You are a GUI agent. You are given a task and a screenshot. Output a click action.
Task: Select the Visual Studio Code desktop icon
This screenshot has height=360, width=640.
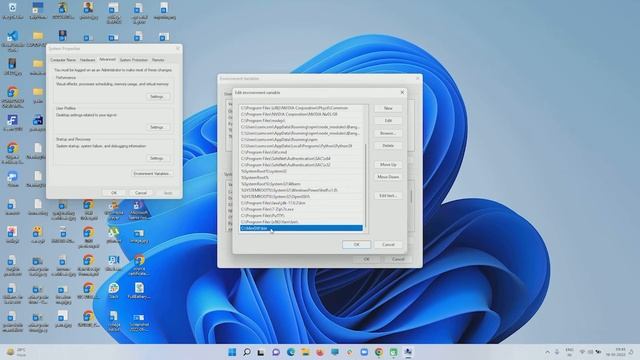(x=13, y=41)
